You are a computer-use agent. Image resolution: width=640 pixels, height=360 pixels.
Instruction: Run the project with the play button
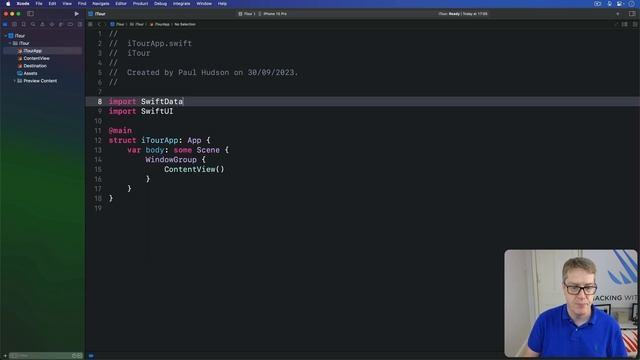[x=76, y=14]
